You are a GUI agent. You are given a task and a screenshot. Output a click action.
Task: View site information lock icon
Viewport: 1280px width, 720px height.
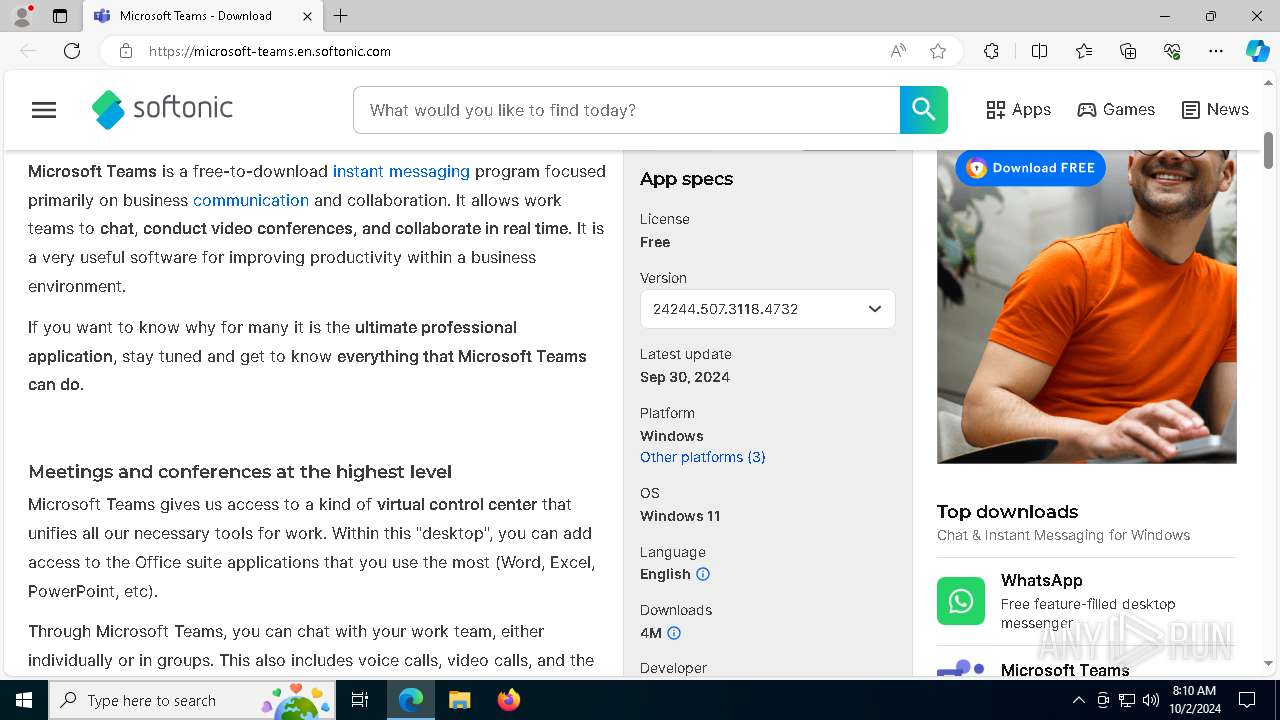[125, 51]
